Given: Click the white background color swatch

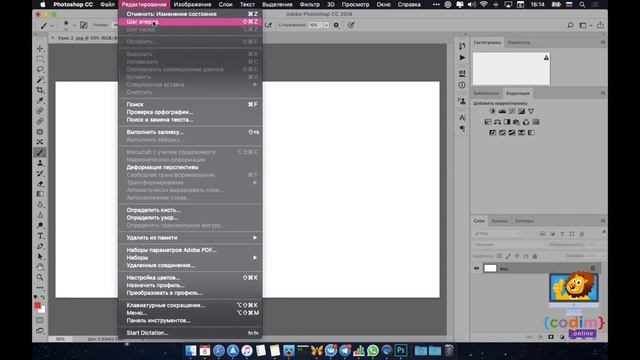Looking at the screenshot, I should tap(42, 310).
